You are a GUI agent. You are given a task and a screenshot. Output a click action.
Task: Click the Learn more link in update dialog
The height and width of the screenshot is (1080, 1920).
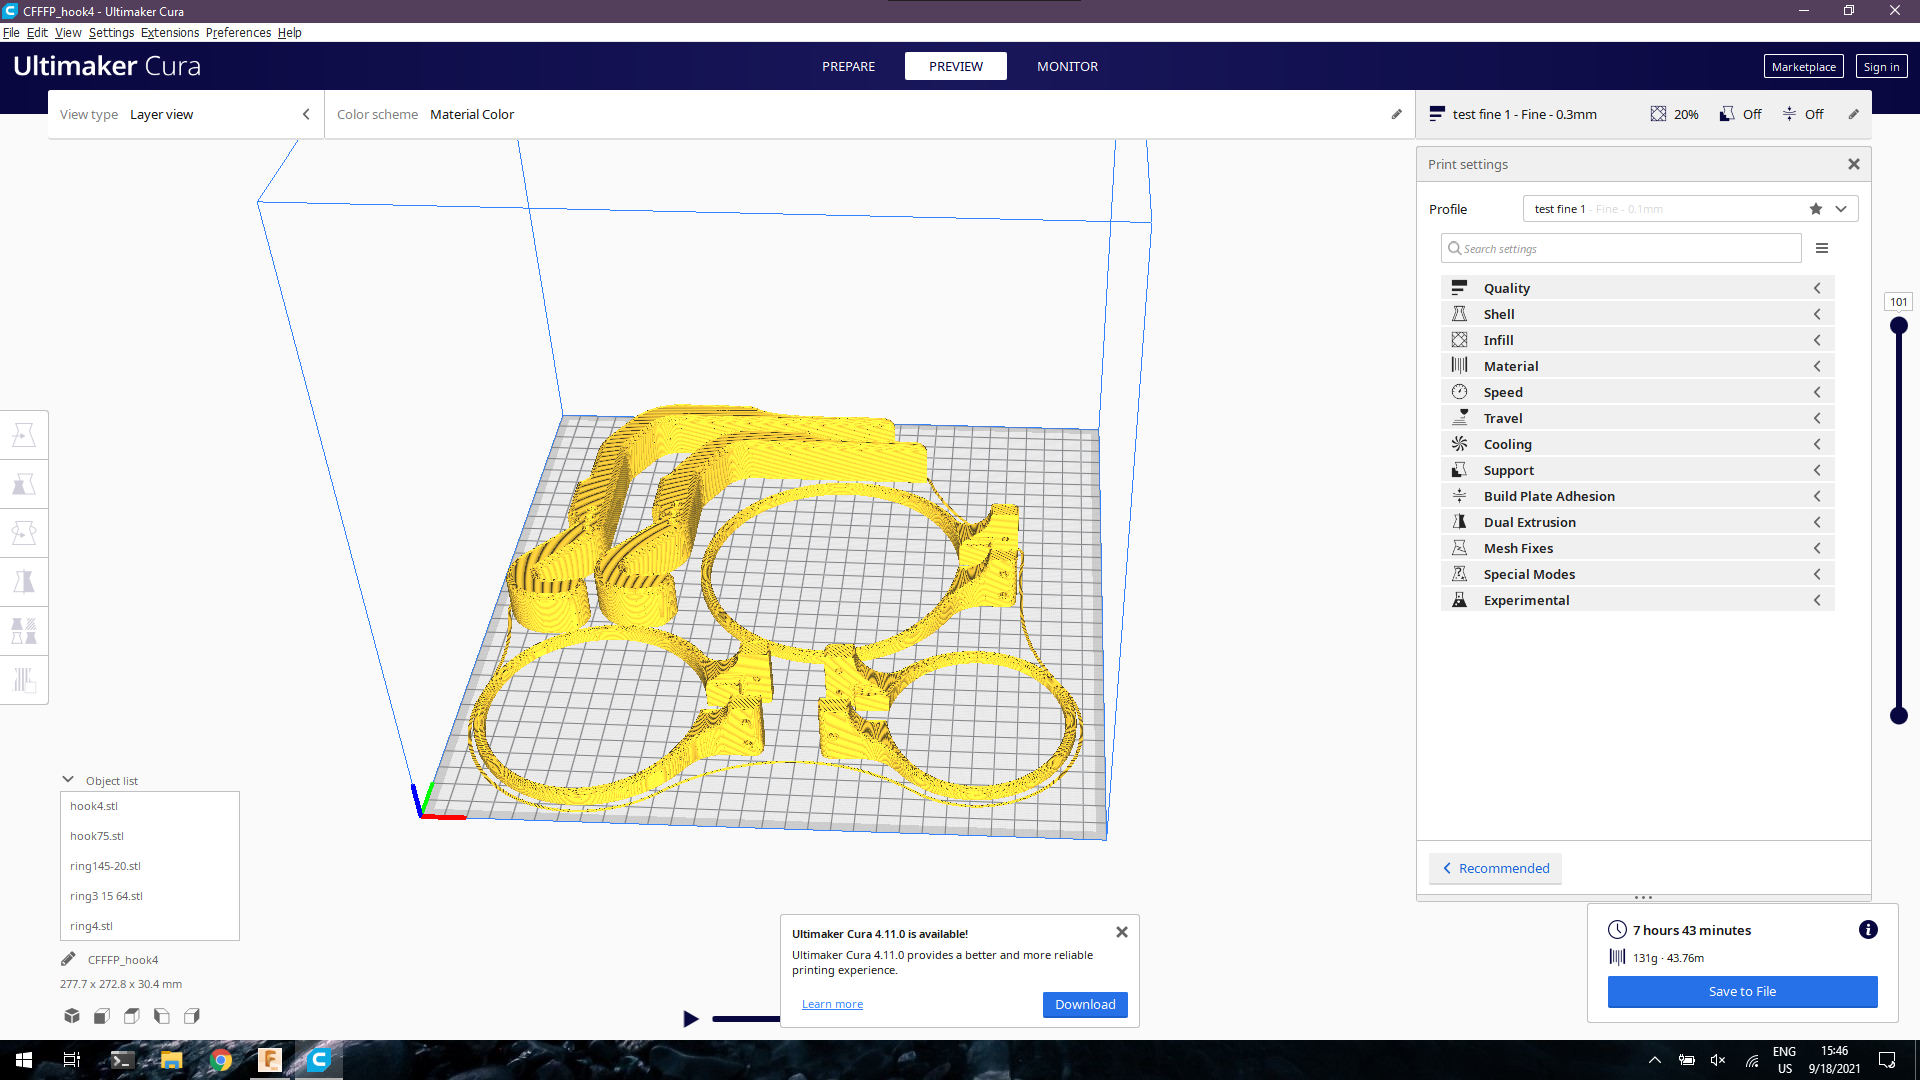coord(831,1004)
